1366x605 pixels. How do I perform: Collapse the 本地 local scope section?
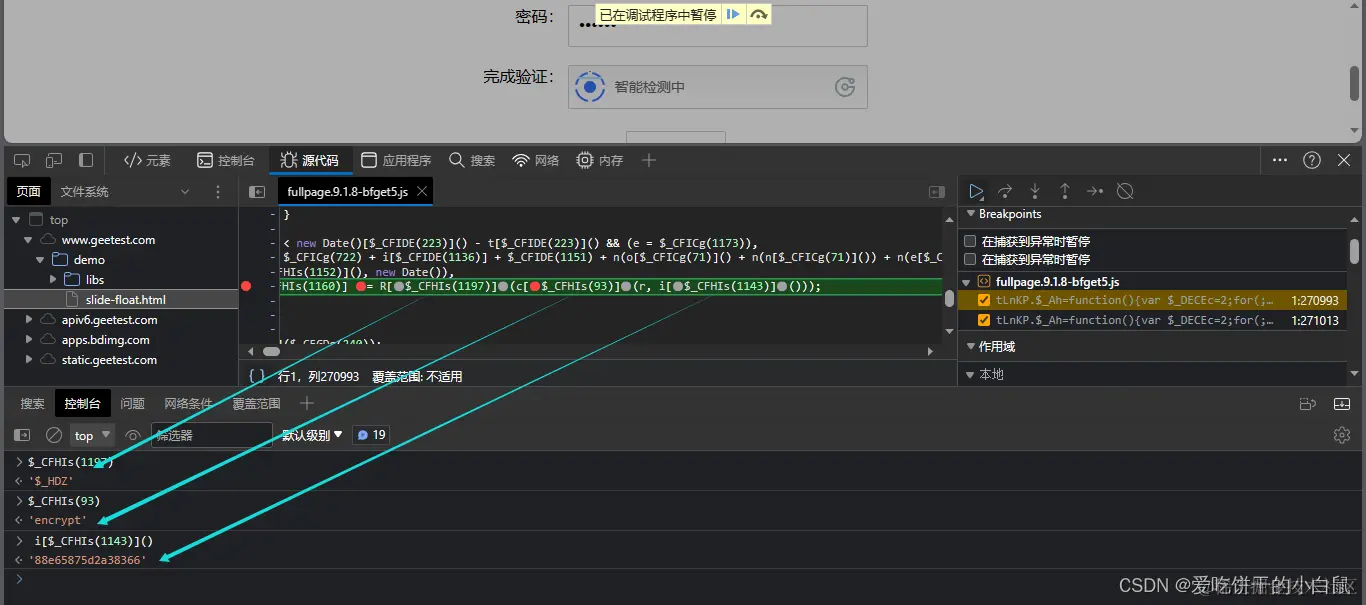click(968, 374)
